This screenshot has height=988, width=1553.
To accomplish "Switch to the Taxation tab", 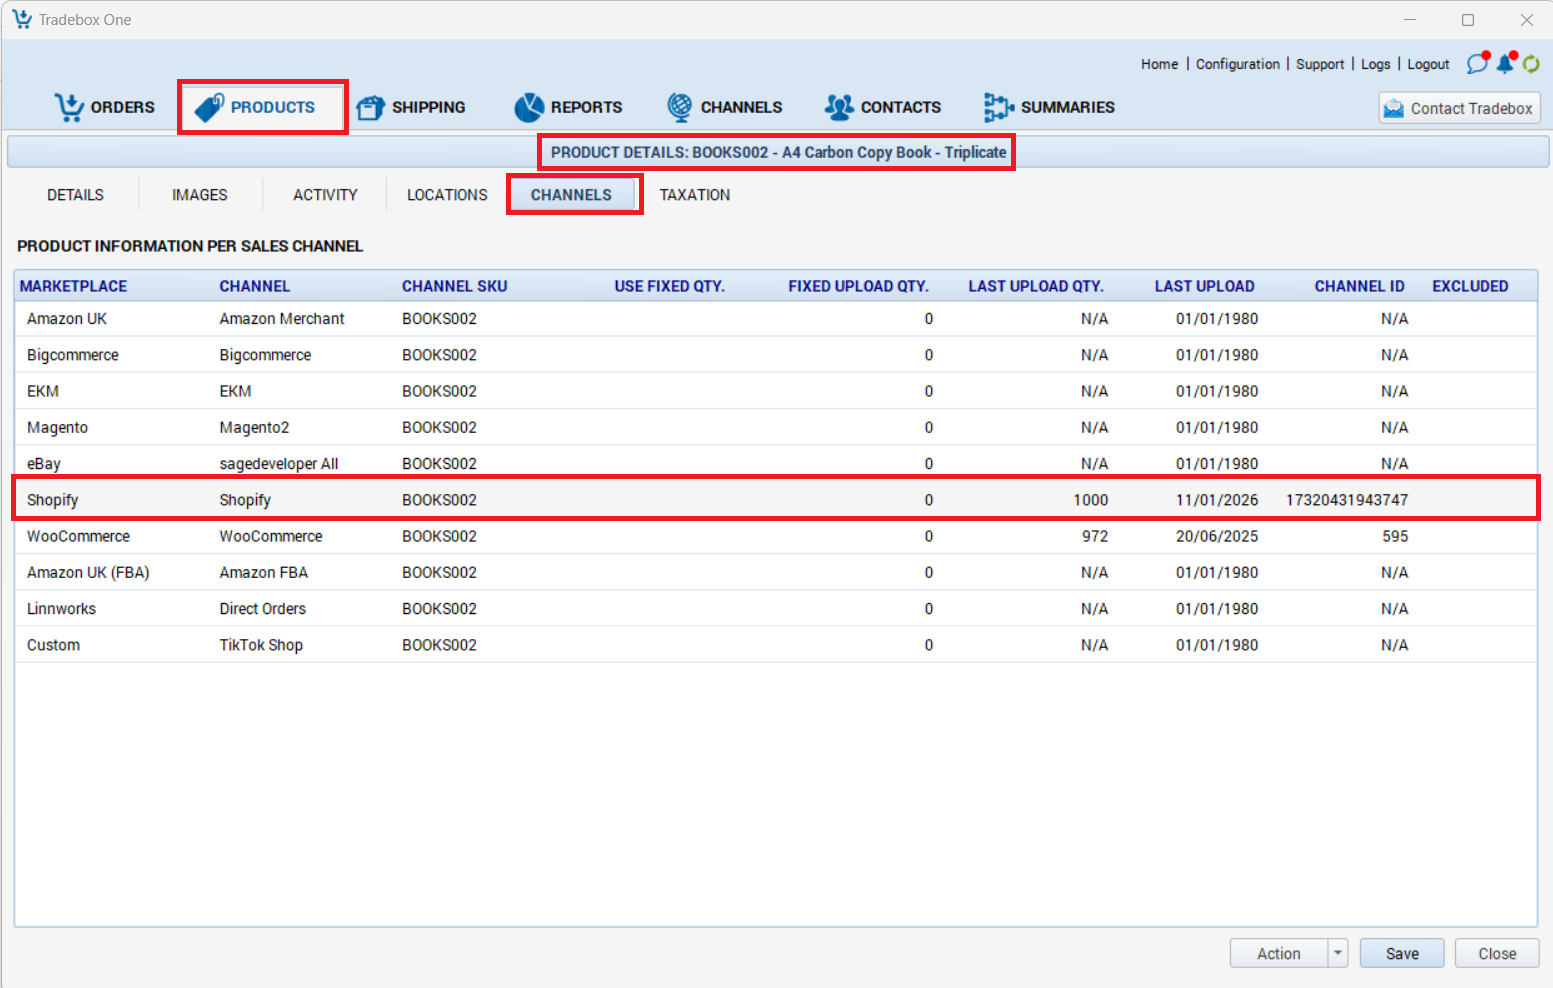I will tap(694, 195).
